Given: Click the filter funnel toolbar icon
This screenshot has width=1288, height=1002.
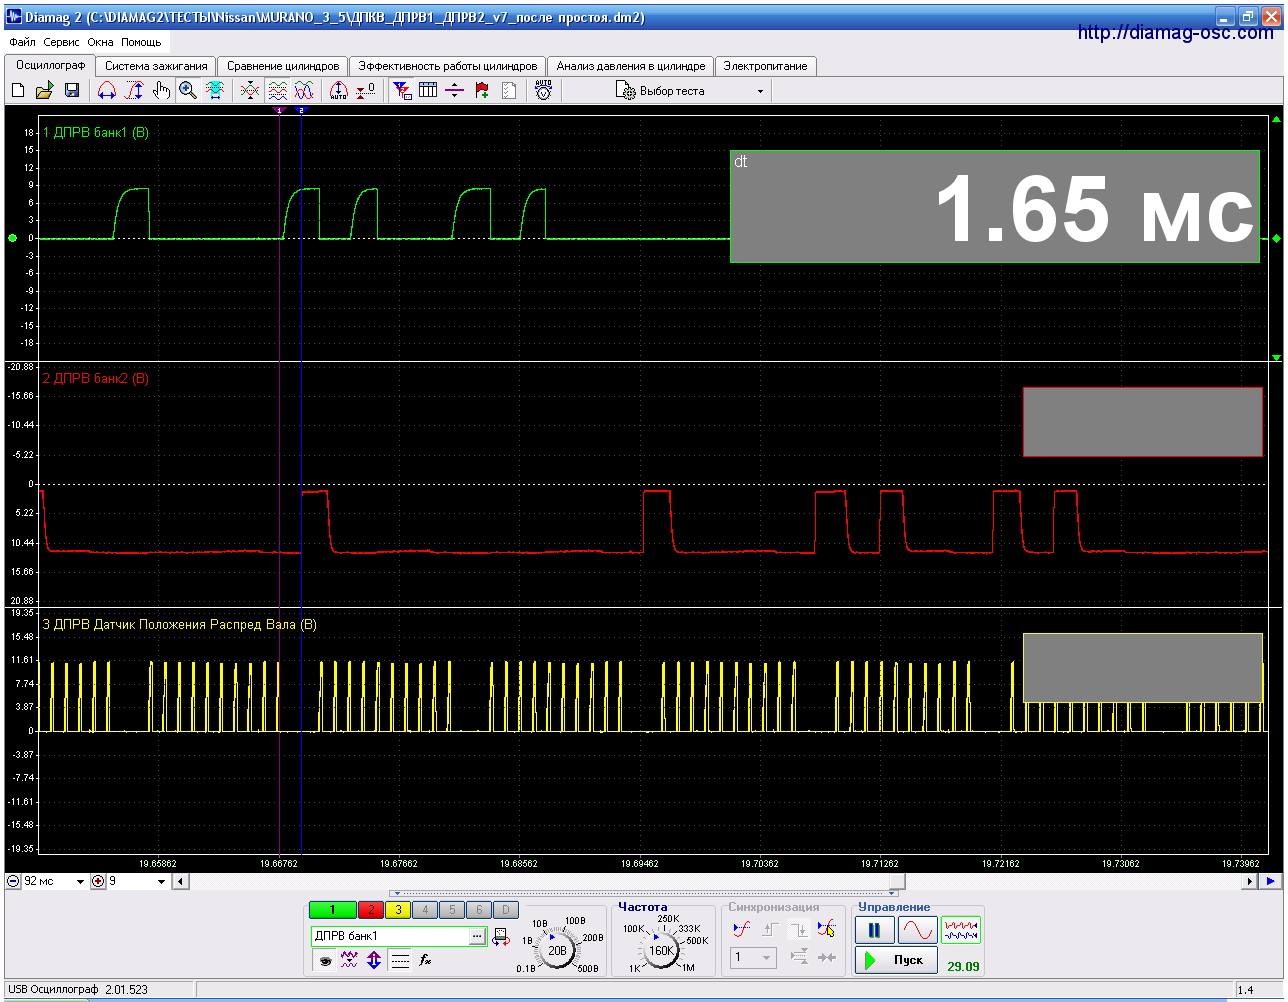Looking at the screenshot, I should [x=402, y=91].
